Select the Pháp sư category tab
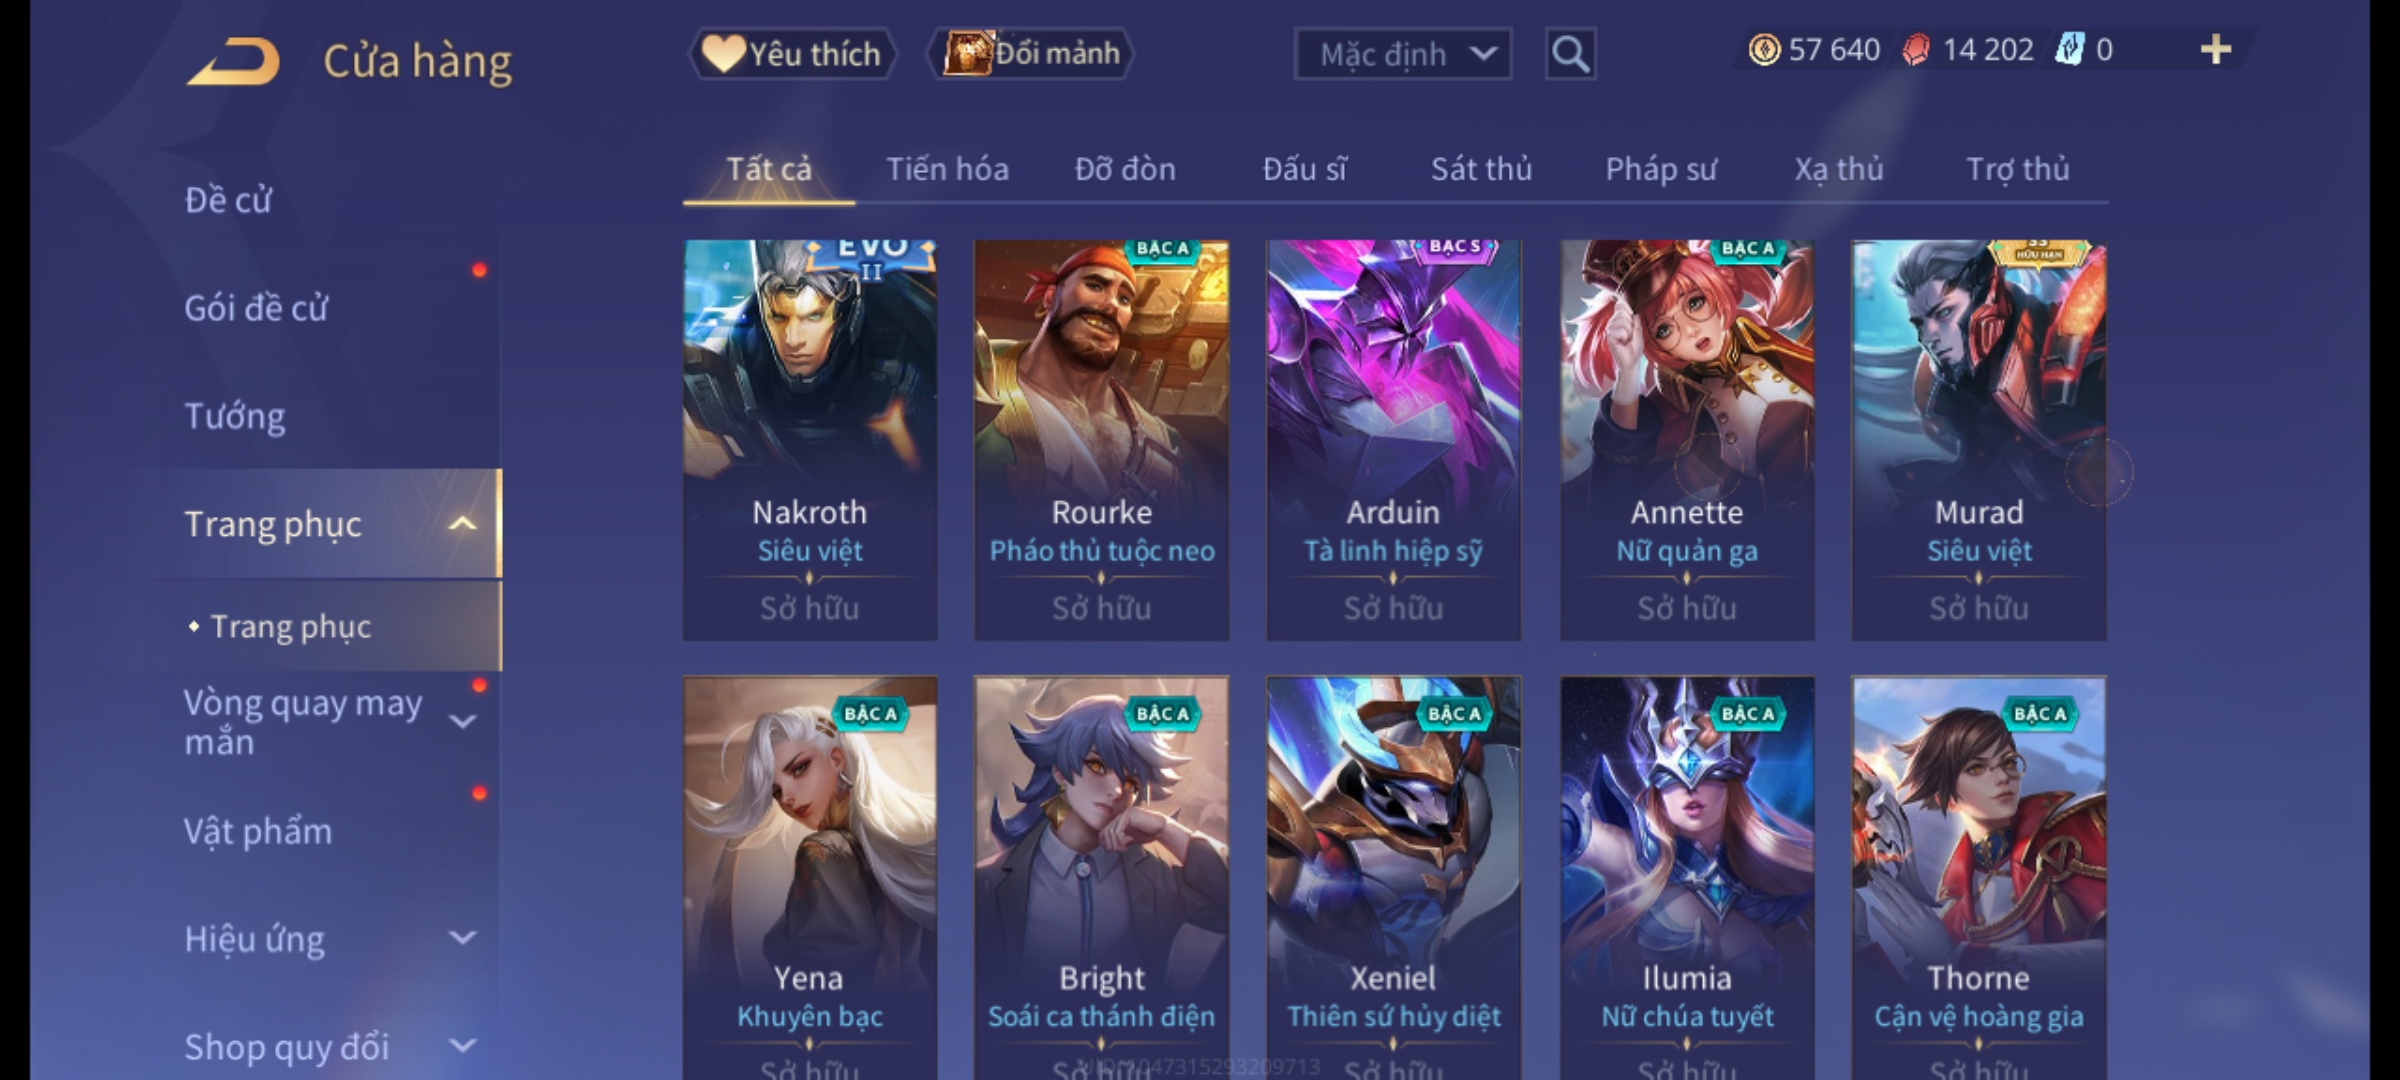Viewport: 2400px width, 1080px height. (1661, 169)
